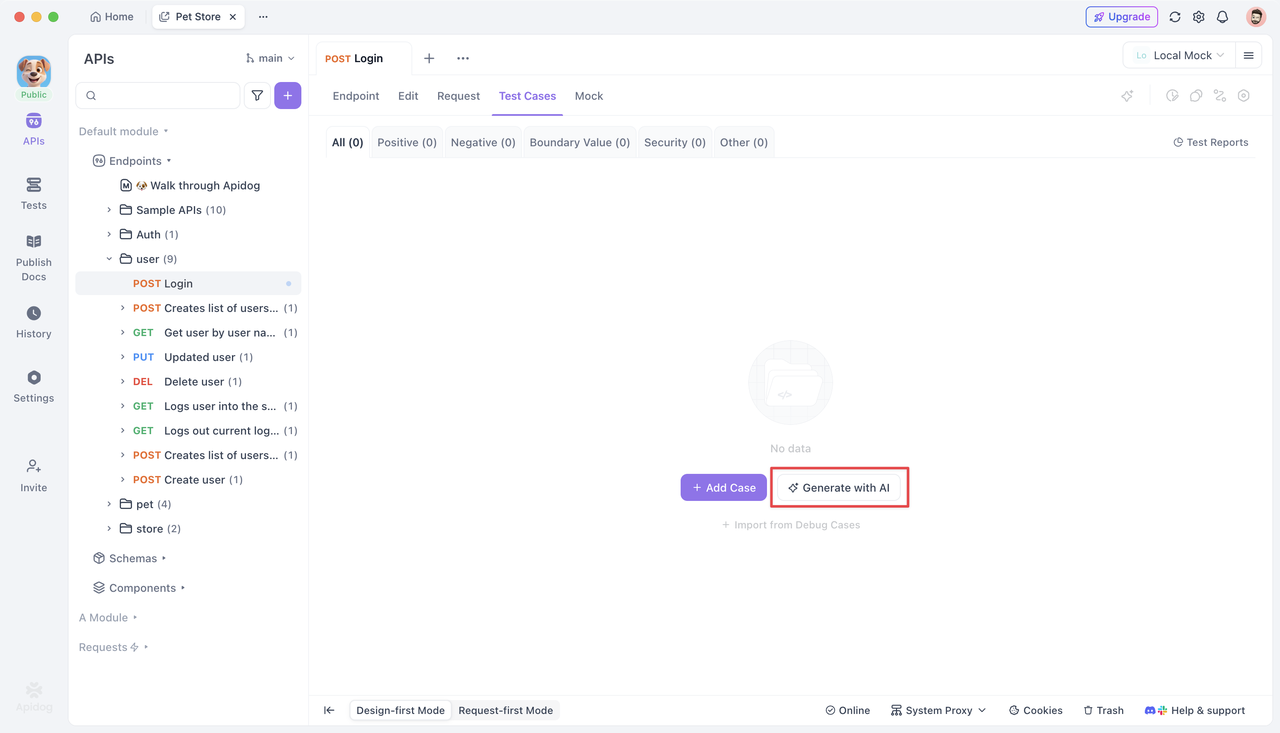Switch to Request-first Mode
The image size is (1280, 733).
[x=505, y=710]
